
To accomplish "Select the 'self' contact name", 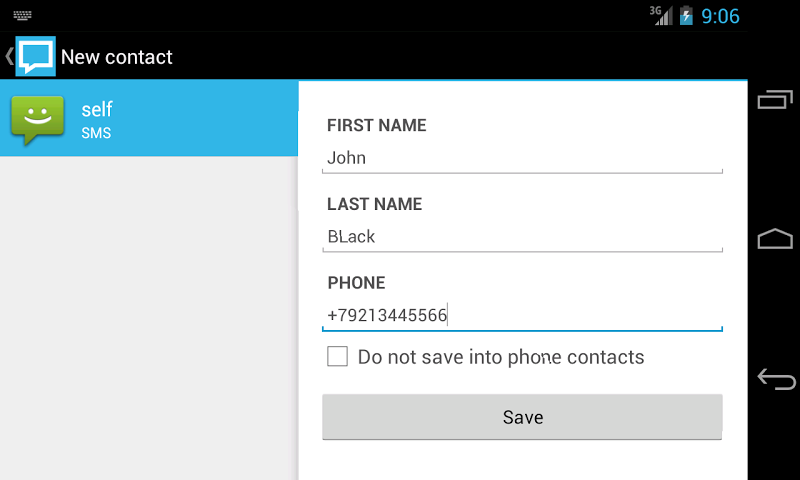I will (97, 110).
